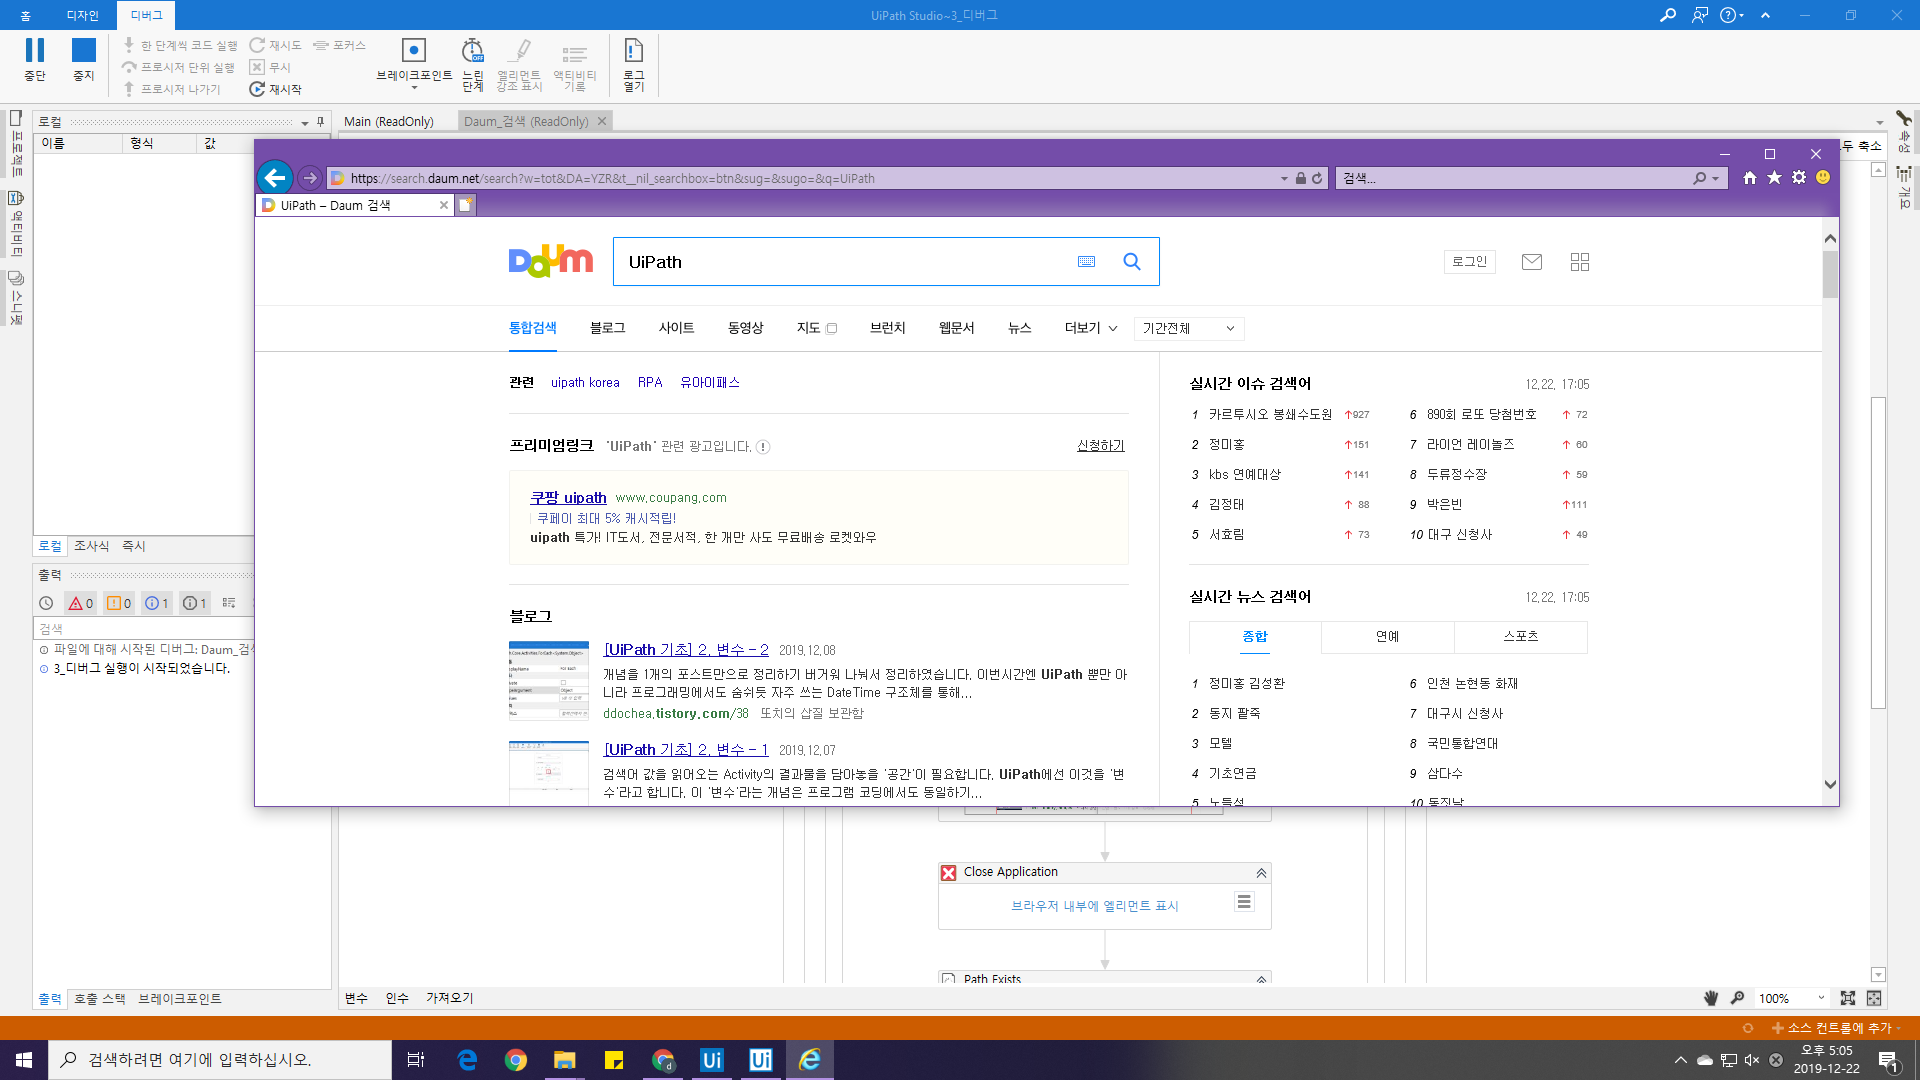Click the browser back arrow button
Image resolution: width=1920 pixels, height=1080 pixels.
pyautogui.click(x=275, y=178)
